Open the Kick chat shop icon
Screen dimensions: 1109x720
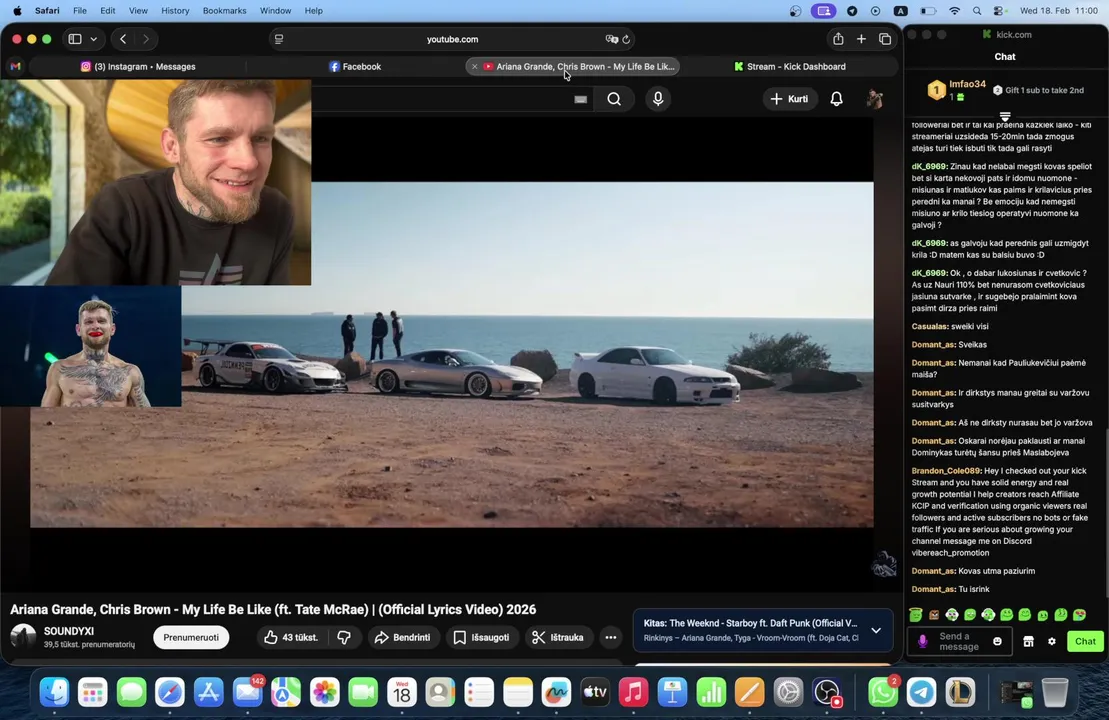click(x=1028, y=641)
